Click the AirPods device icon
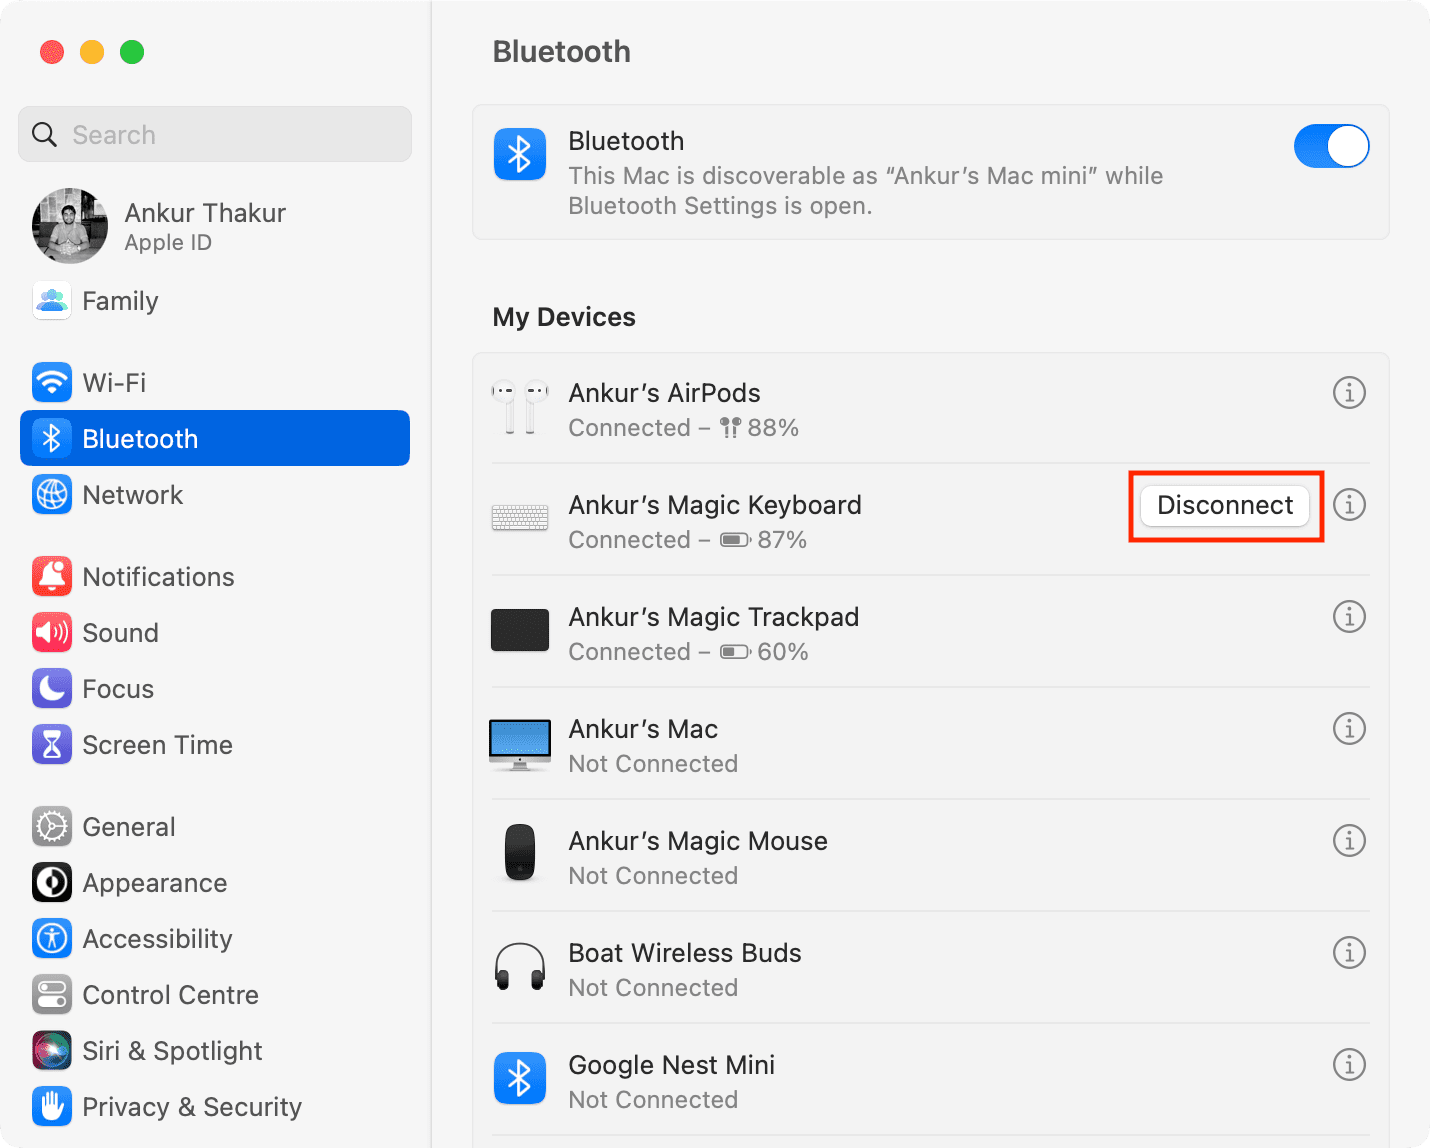This screenshot has height=1148, width=1430. pos(520,408)
